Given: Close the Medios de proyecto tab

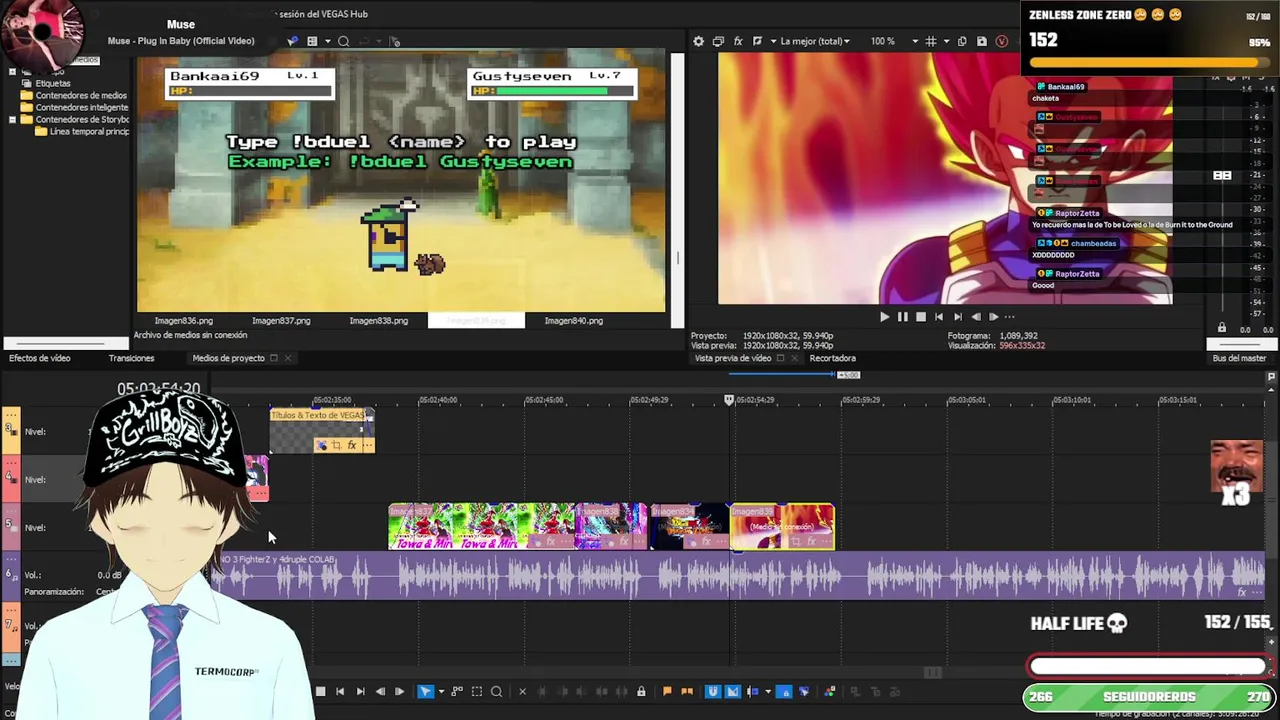Looking at the screenshot, I should click(287, 358).
